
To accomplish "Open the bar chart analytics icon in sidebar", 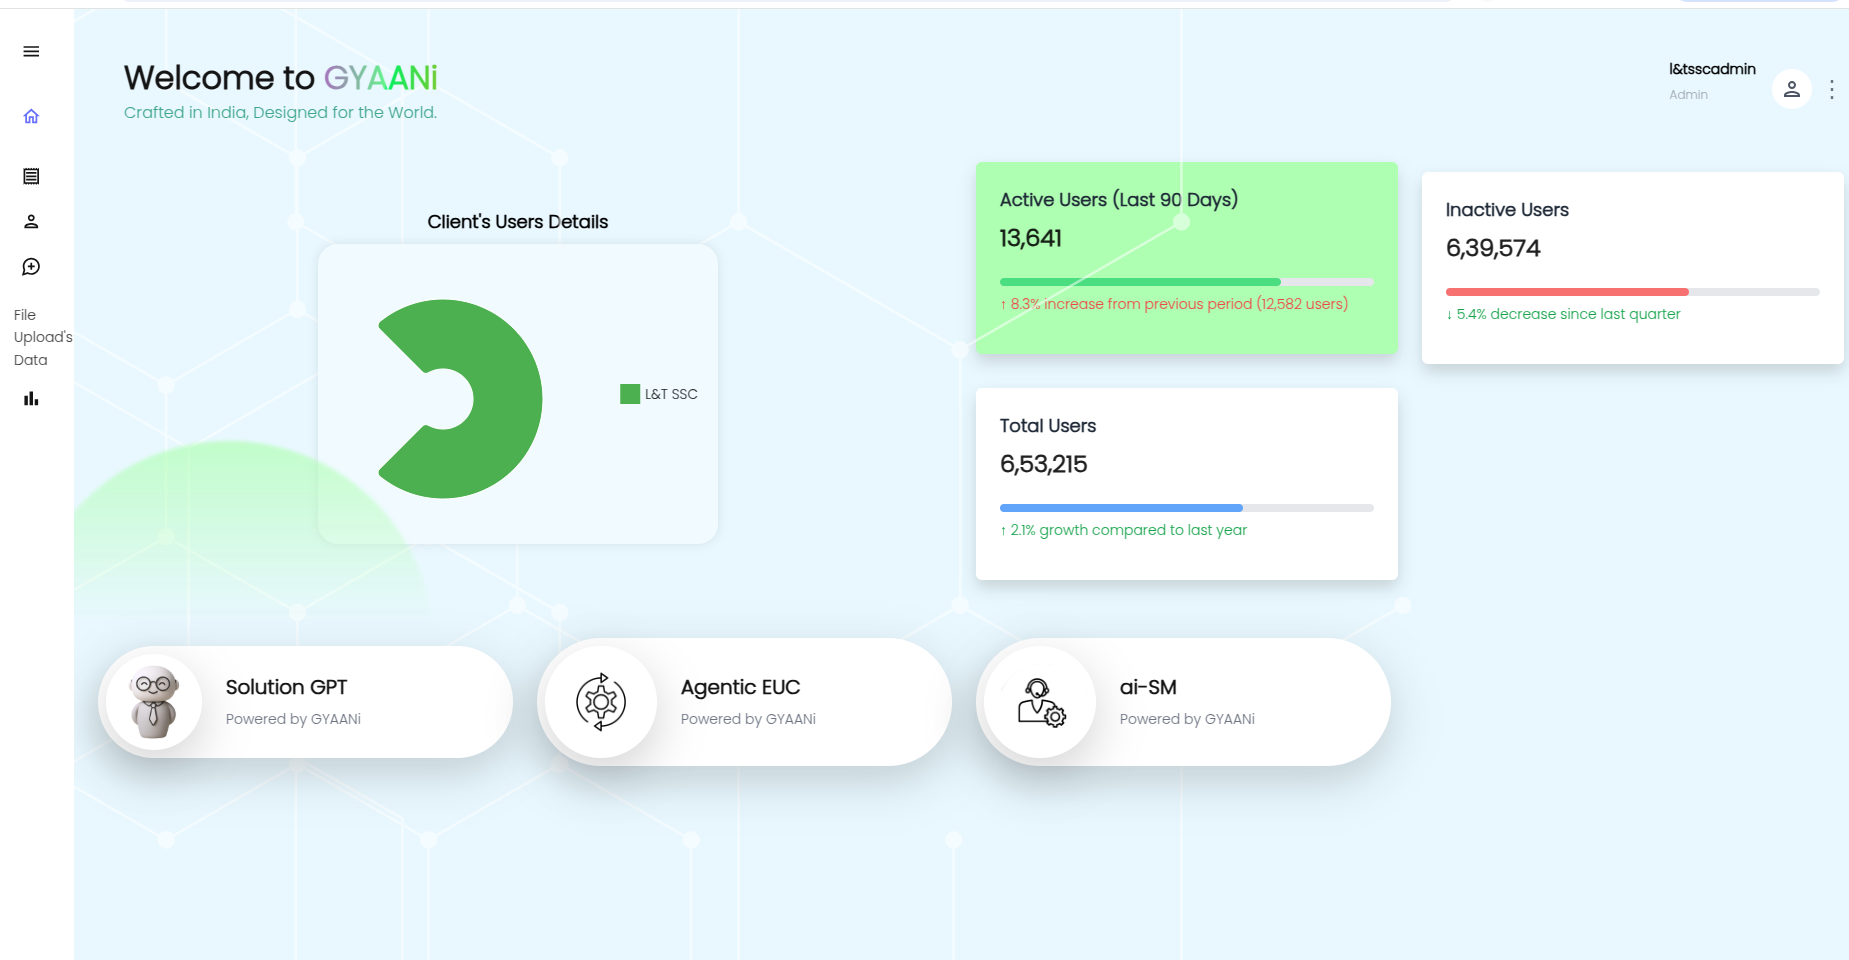I will click(31, 398).
